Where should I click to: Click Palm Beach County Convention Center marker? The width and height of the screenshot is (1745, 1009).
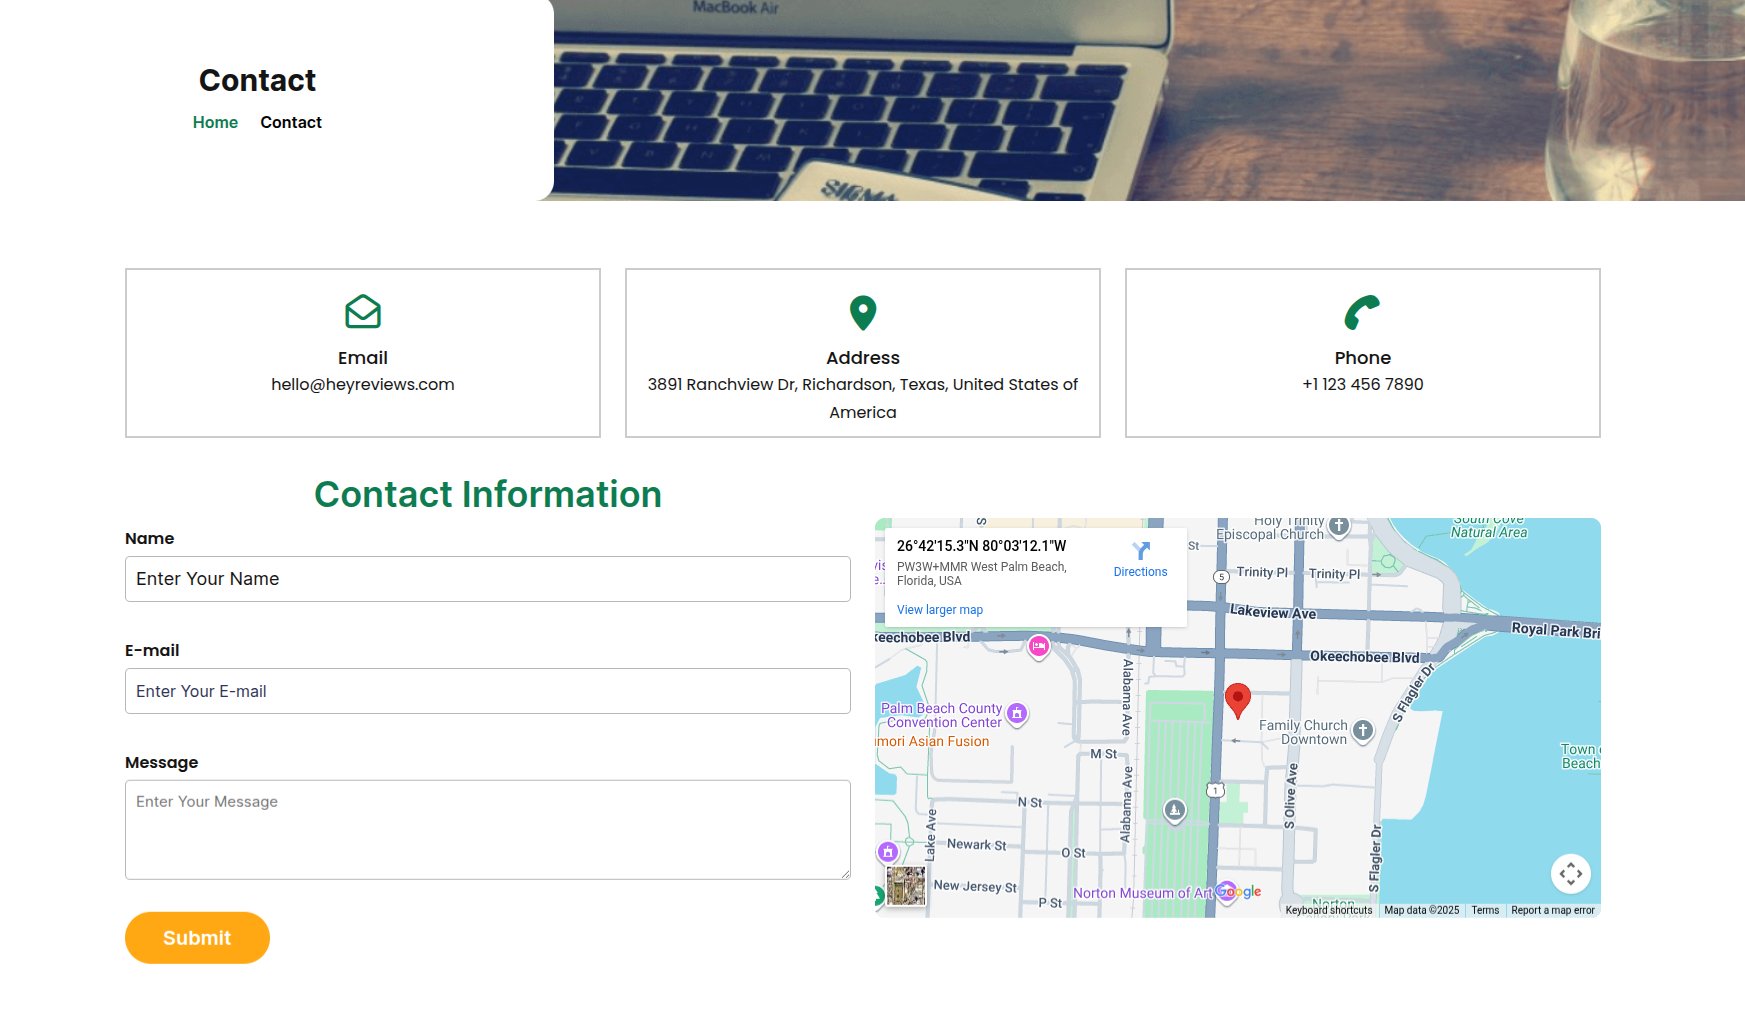[1017, 713]
